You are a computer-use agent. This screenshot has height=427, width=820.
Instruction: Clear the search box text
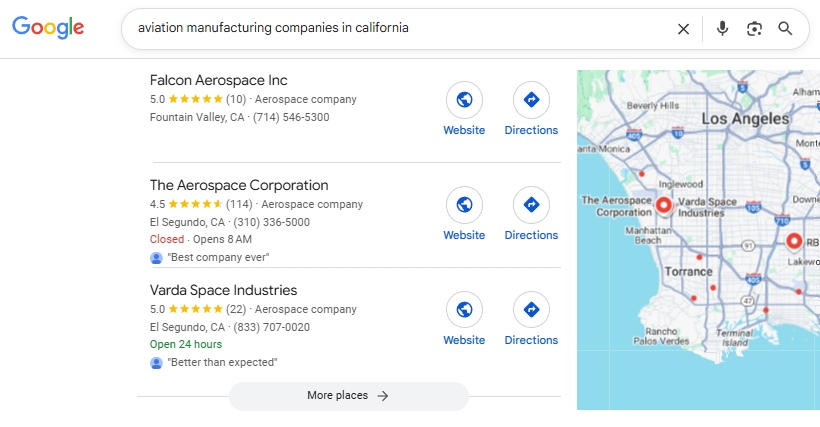683,29
